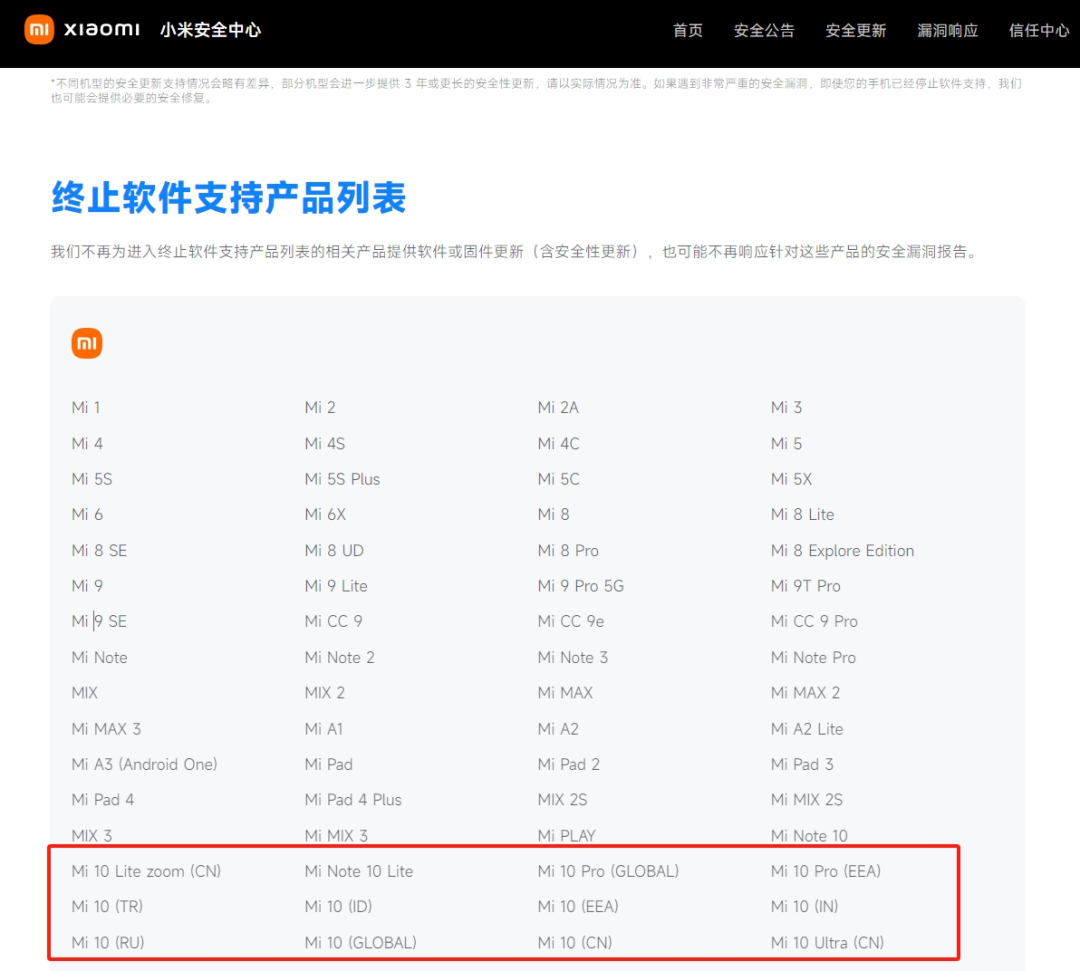Select the Mi CC 9 Pro entry
Screen dimensions: 1080x971
(x=814, y=622)
